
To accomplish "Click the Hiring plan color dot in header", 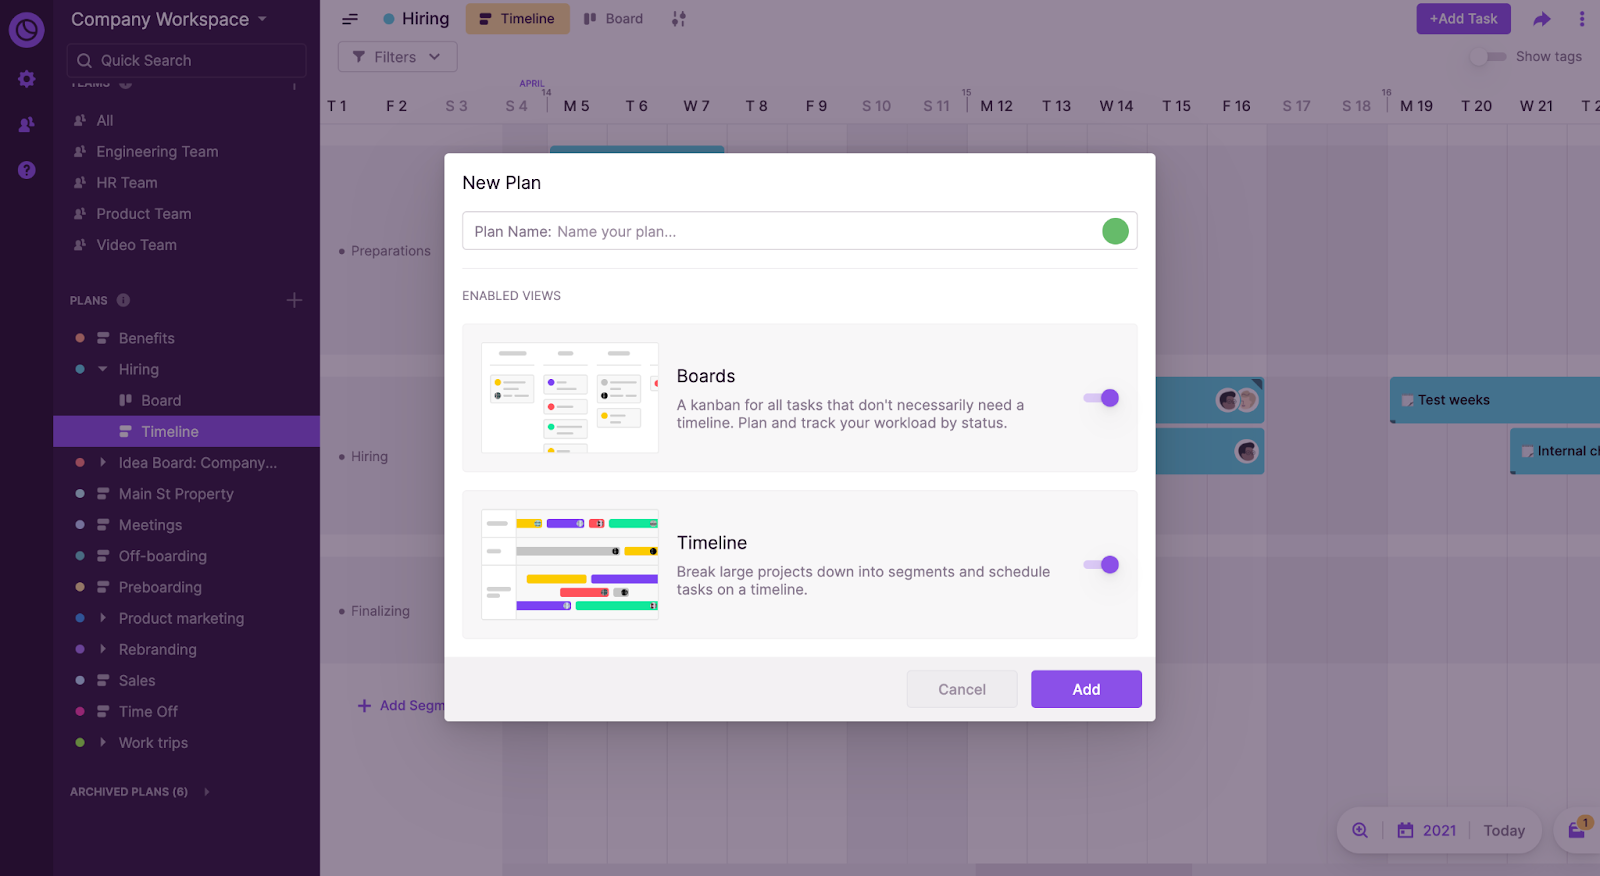I will point(389,19).
